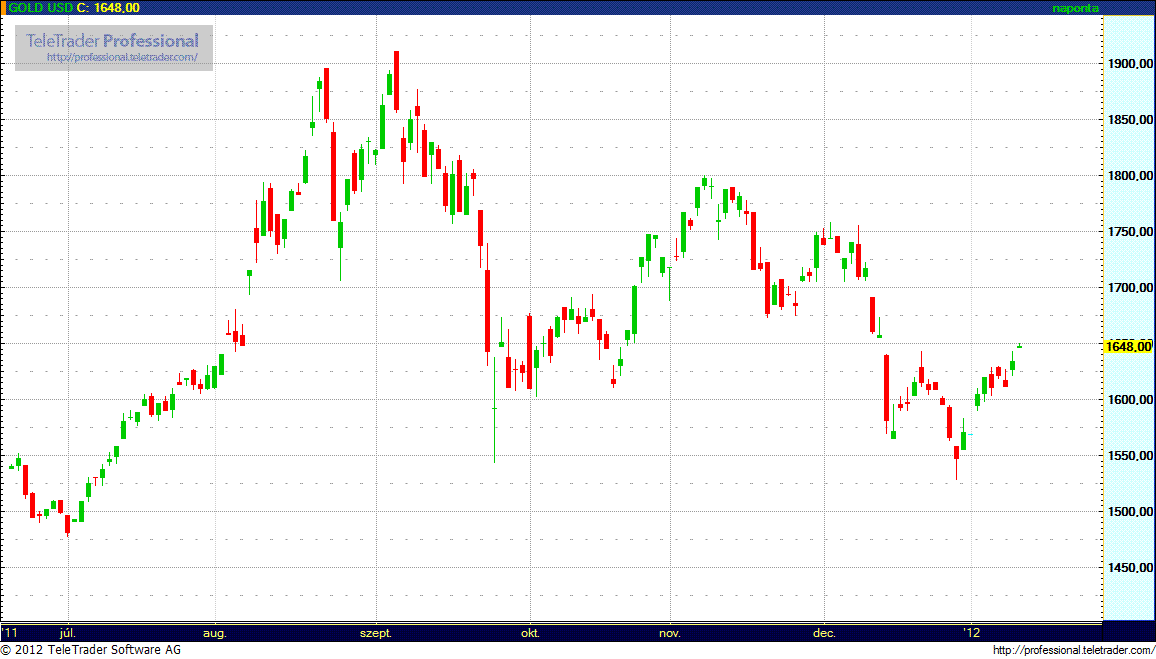Click the 1450,00 price axis label
This screenshot has width=1156, height=659.
[1128, 568]
